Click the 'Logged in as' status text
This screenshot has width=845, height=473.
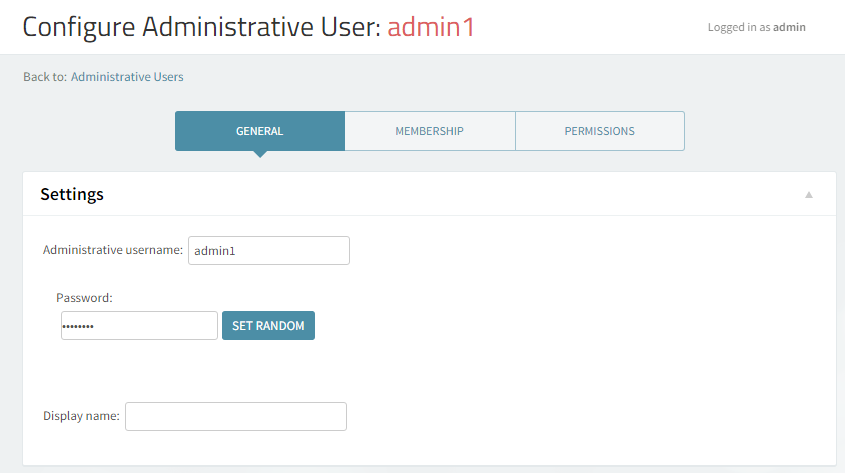[x=739, y=28]
